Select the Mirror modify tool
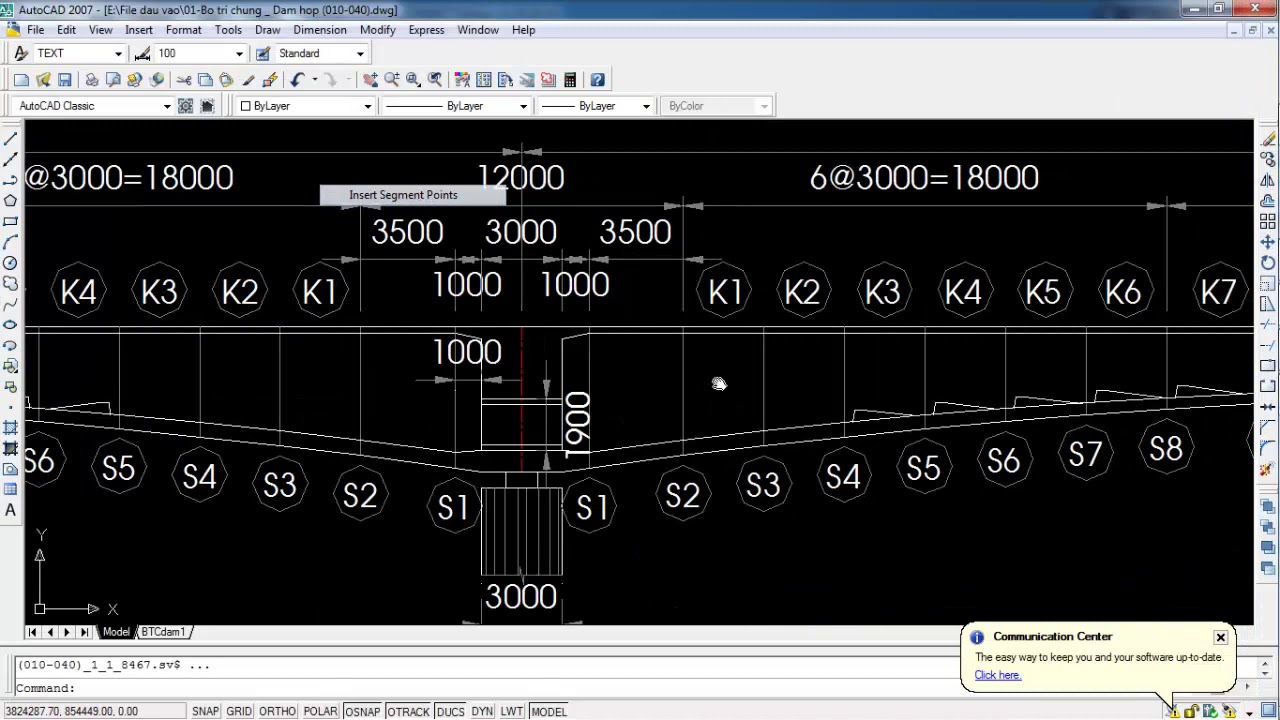 [x=1268, y=180]
